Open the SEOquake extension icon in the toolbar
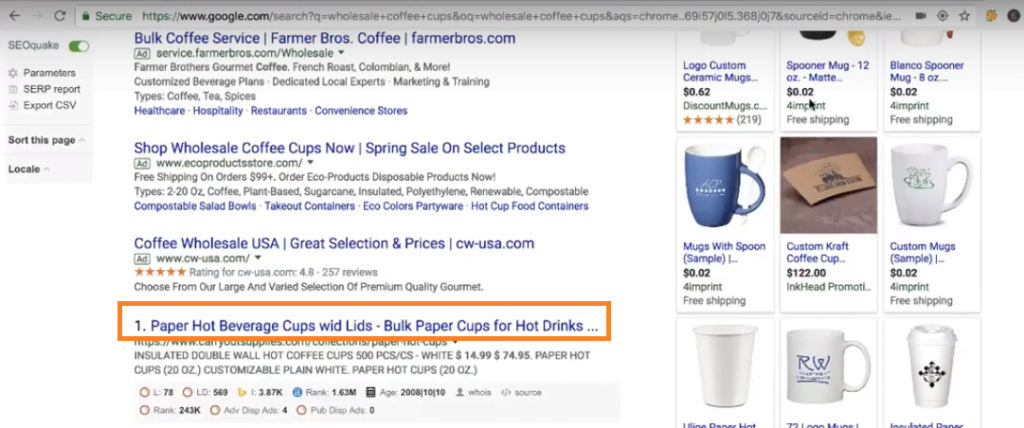 coord(991,16)
